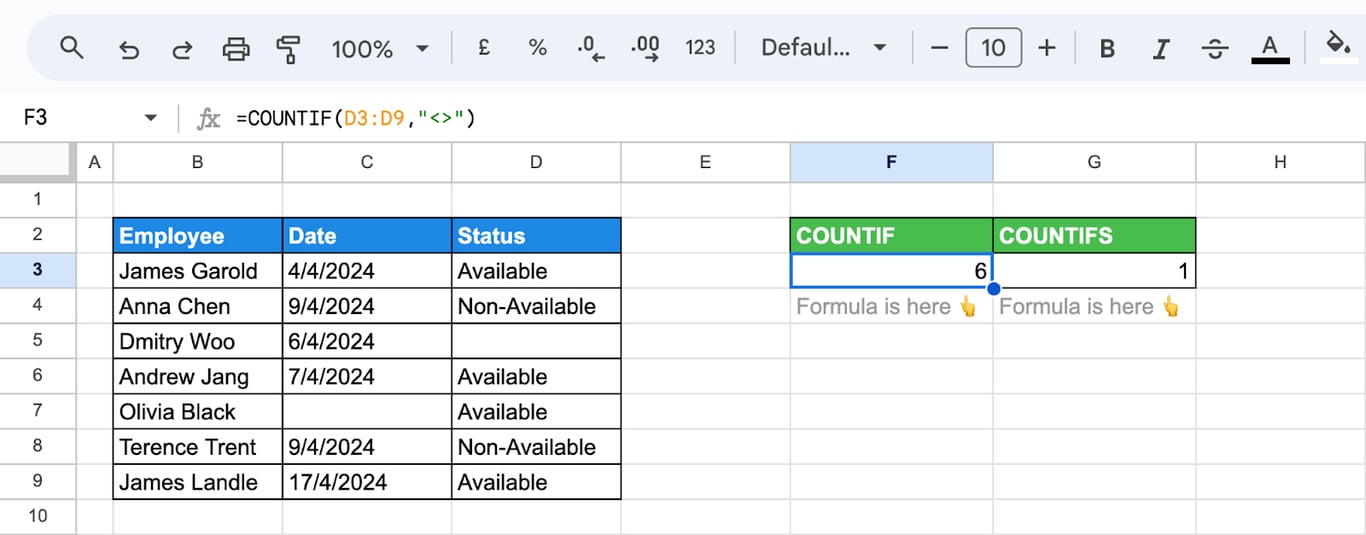Format as currency with pound icon
This screenshot has width=1366, height=535.
click(484, 47)
